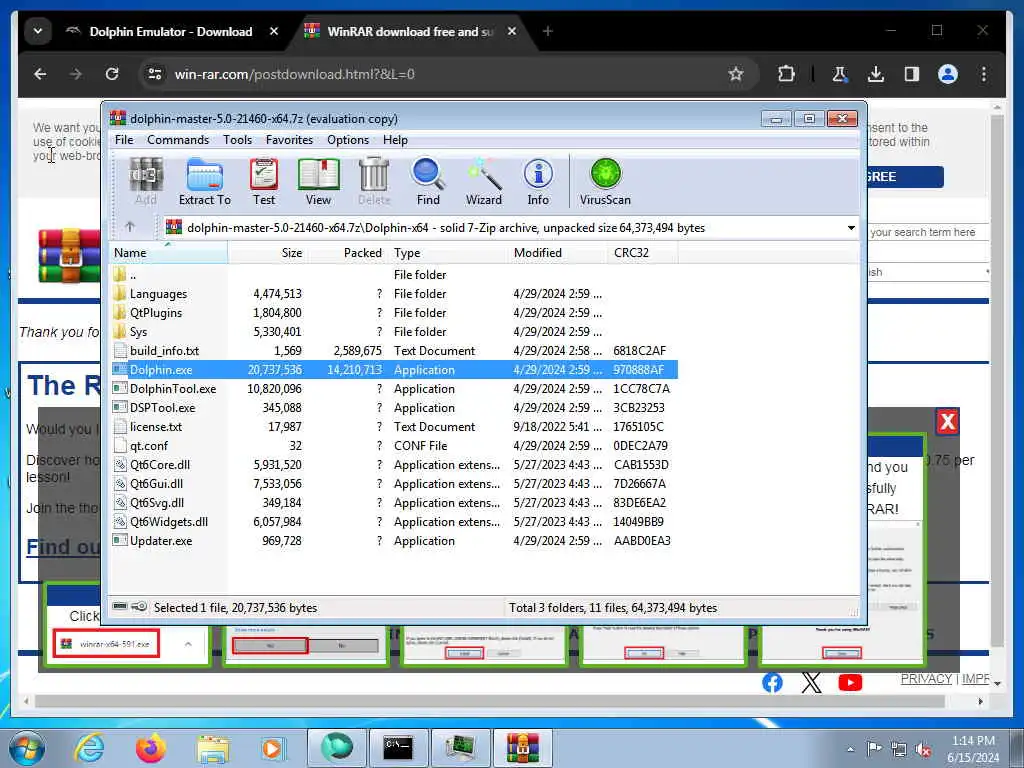Screen dimensions: 1024x768
Task: Sort by the Size column header
Action: [x=267, y=253]
